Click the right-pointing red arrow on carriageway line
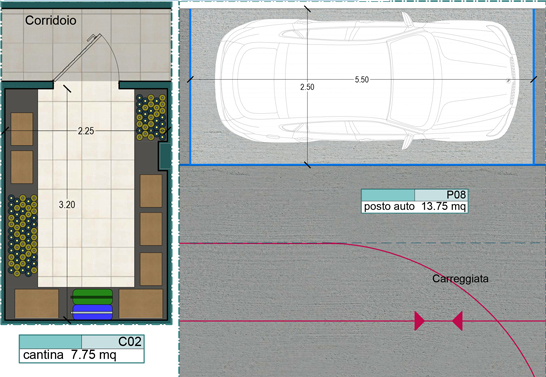Image resolution: width=546 pixels, height=377 pixels. click(420, 321)
